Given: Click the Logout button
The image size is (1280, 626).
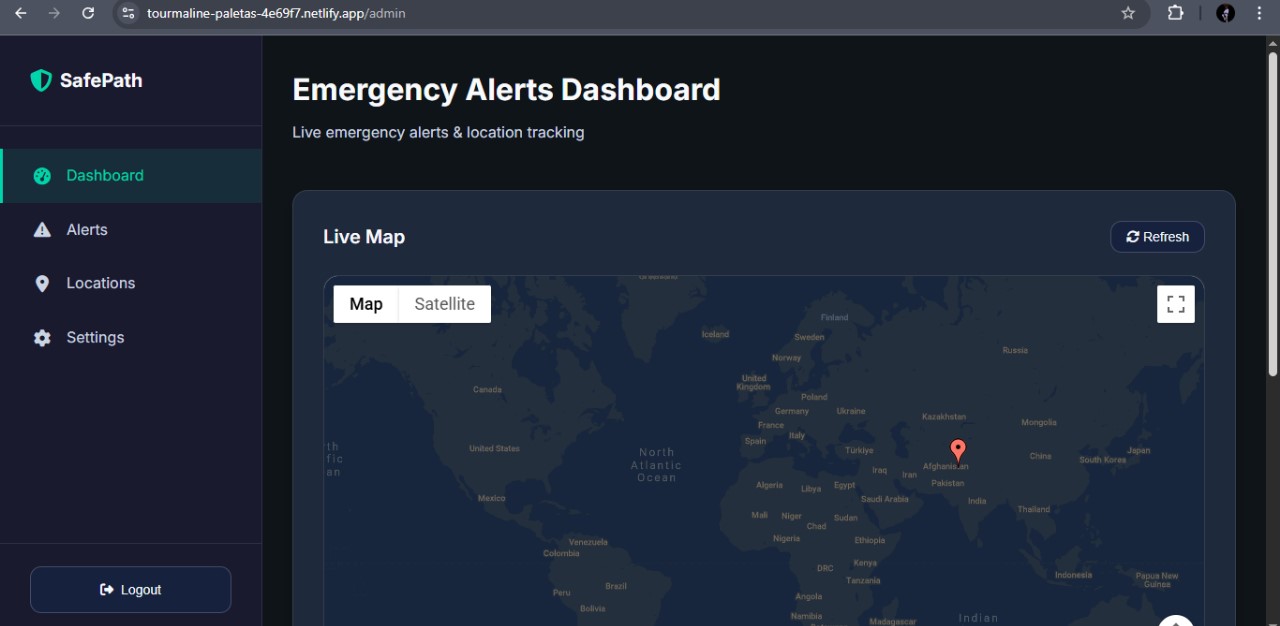Looking at the screenshot, I should [131, 590].
